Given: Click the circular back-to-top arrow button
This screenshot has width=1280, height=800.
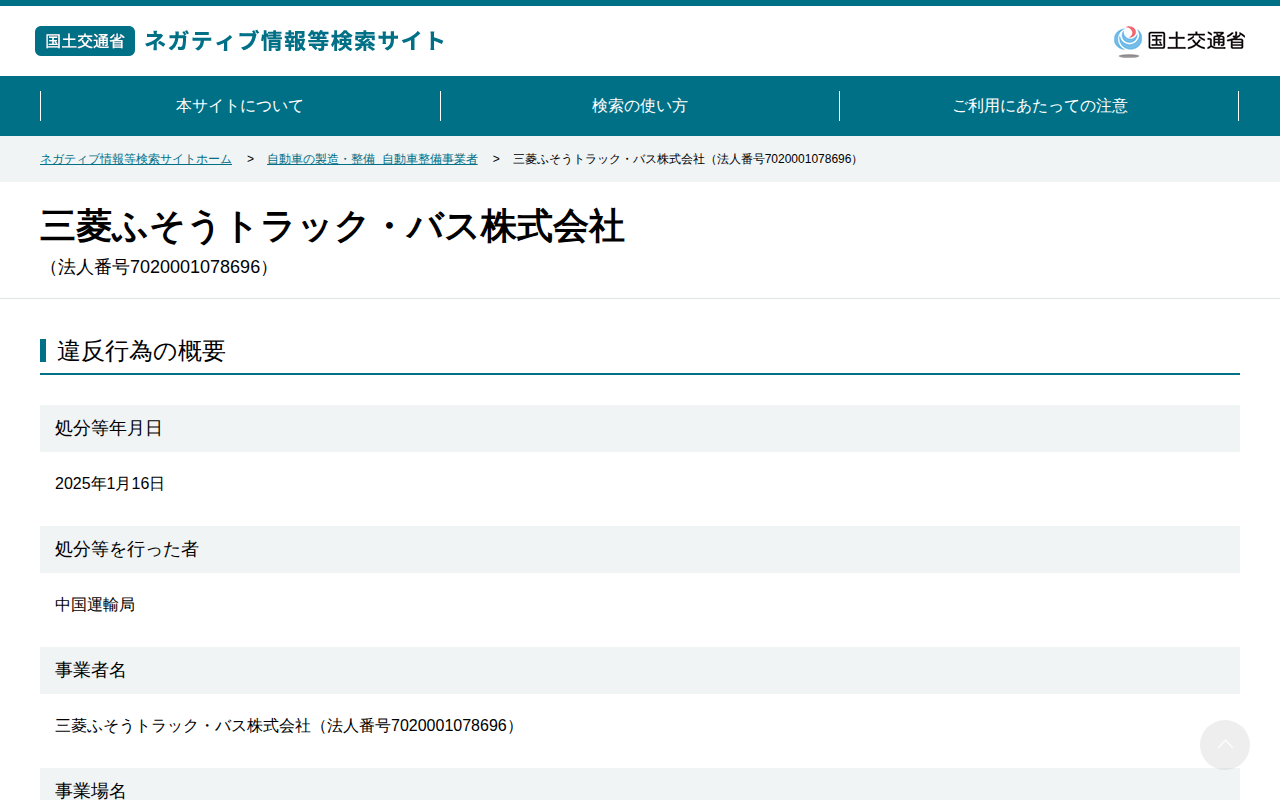Looking at the screenshot, I should pos(1225,745).
